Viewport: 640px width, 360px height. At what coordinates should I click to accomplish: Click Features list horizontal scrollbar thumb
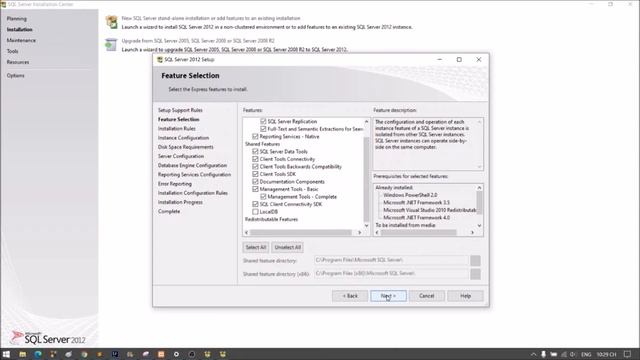[x=301, y=233]
